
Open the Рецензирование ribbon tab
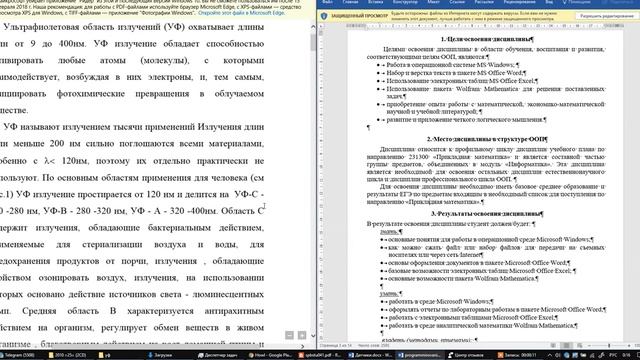click(x=519, y=2)
